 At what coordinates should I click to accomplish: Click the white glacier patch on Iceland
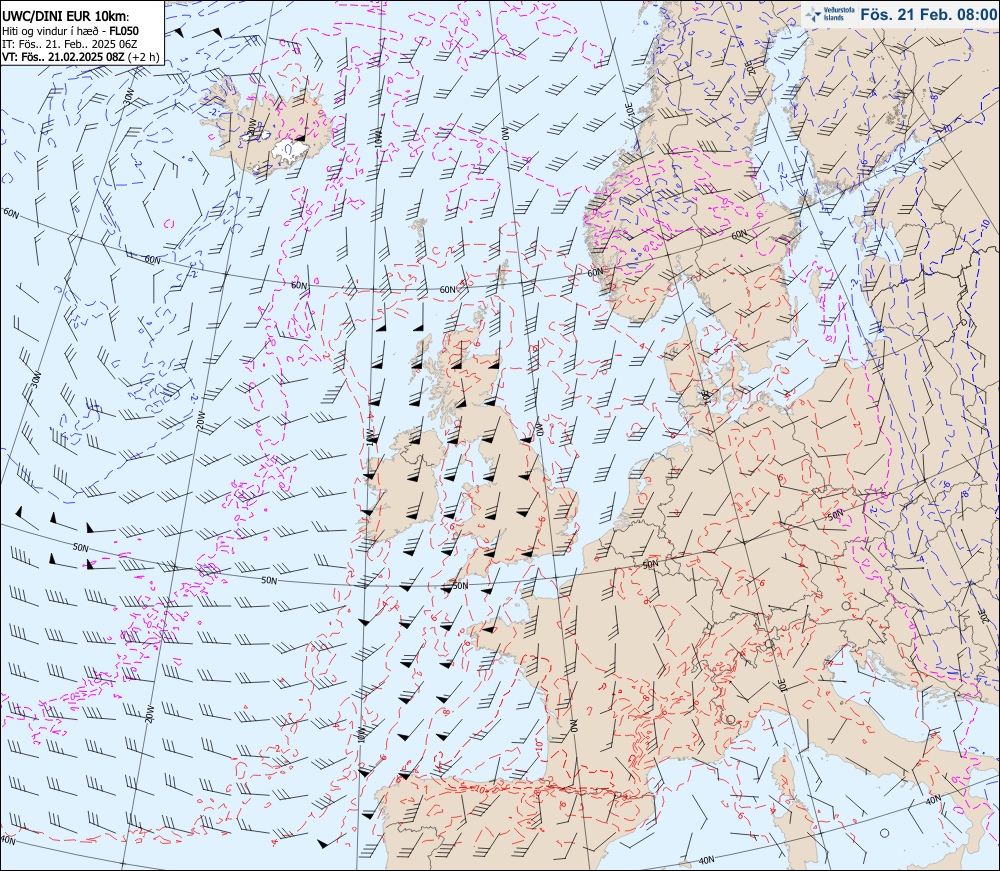[x=288, y=151]
